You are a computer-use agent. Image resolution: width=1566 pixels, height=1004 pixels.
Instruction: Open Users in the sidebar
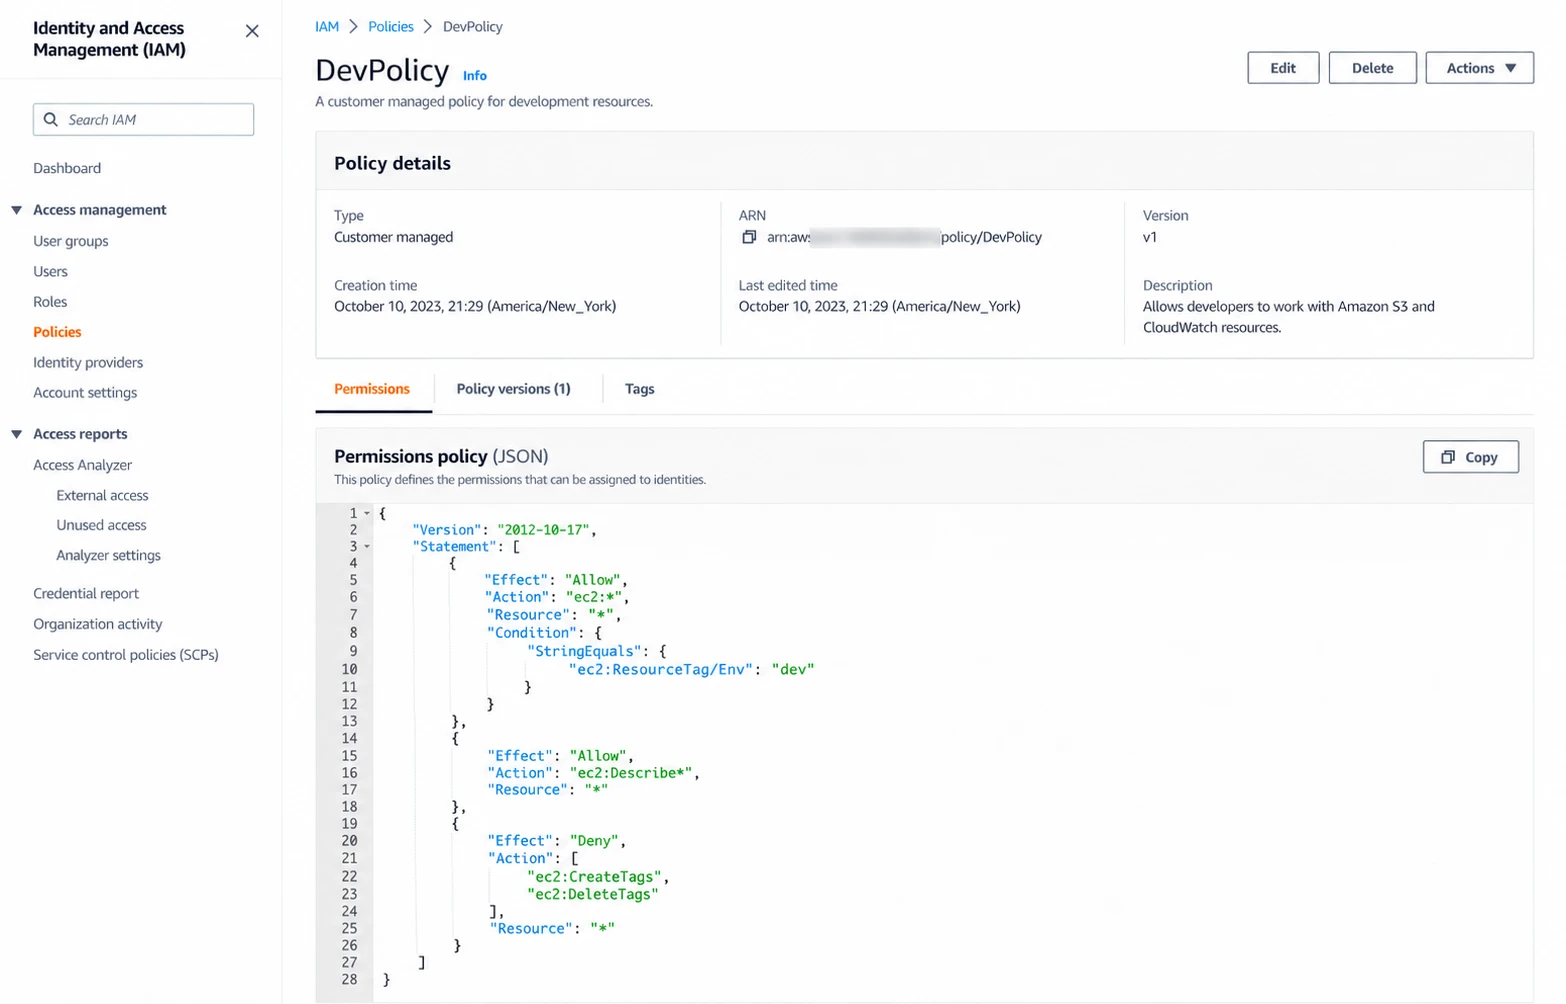(50, 271)
